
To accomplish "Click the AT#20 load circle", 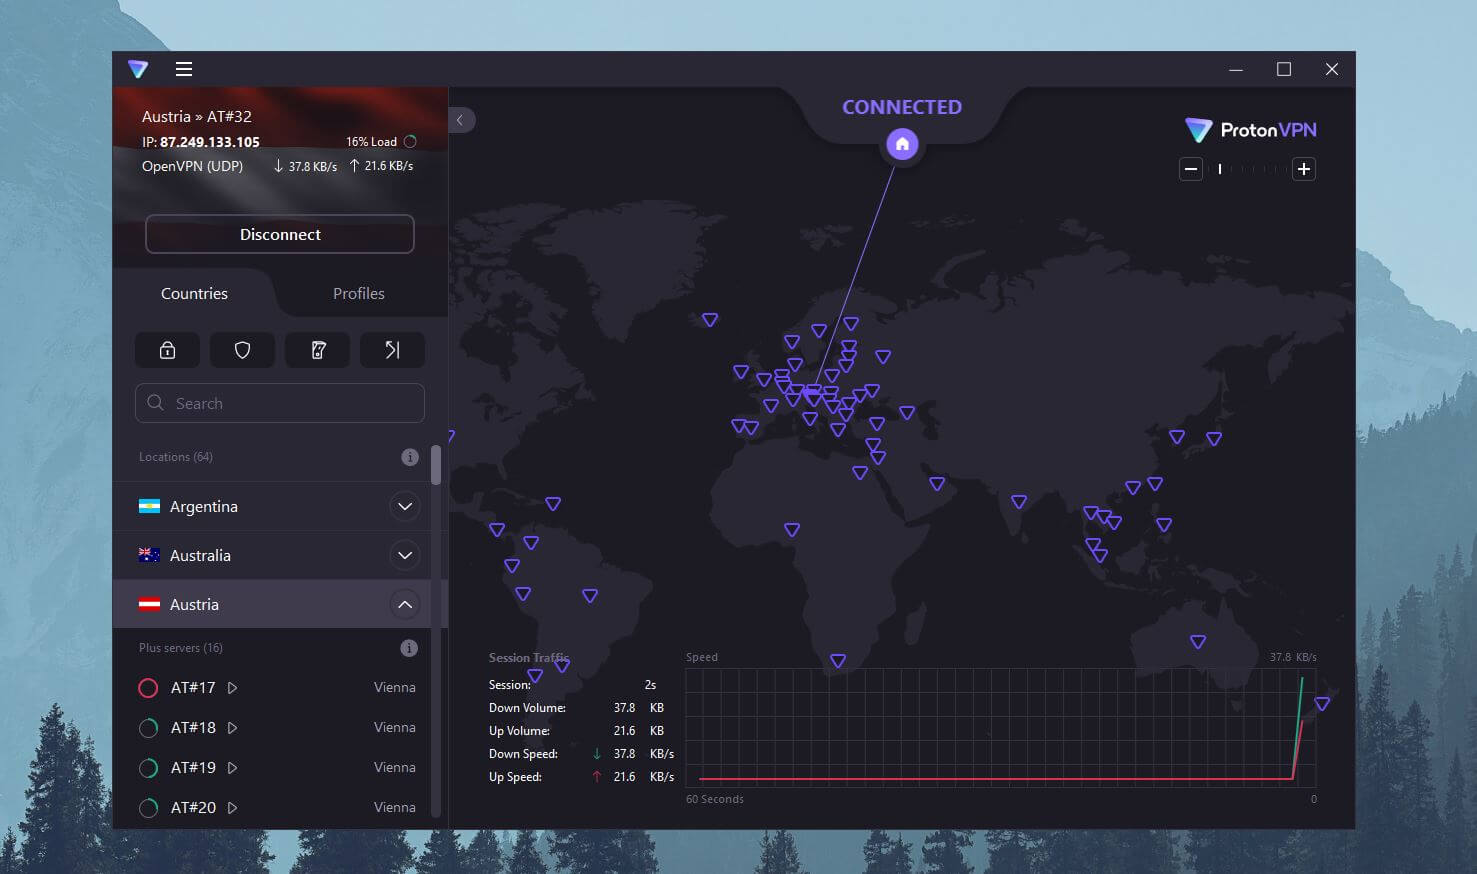I will pos(148,808).
